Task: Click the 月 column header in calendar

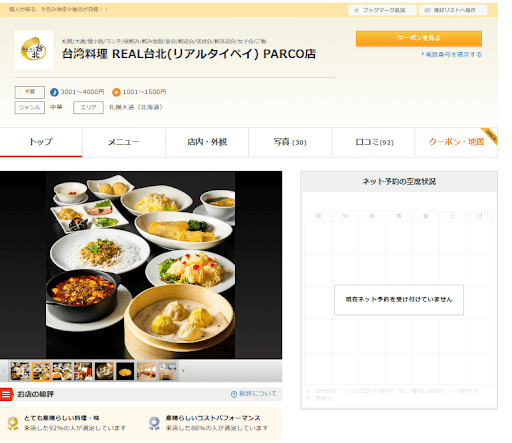Action: click(x=318, y=216)
